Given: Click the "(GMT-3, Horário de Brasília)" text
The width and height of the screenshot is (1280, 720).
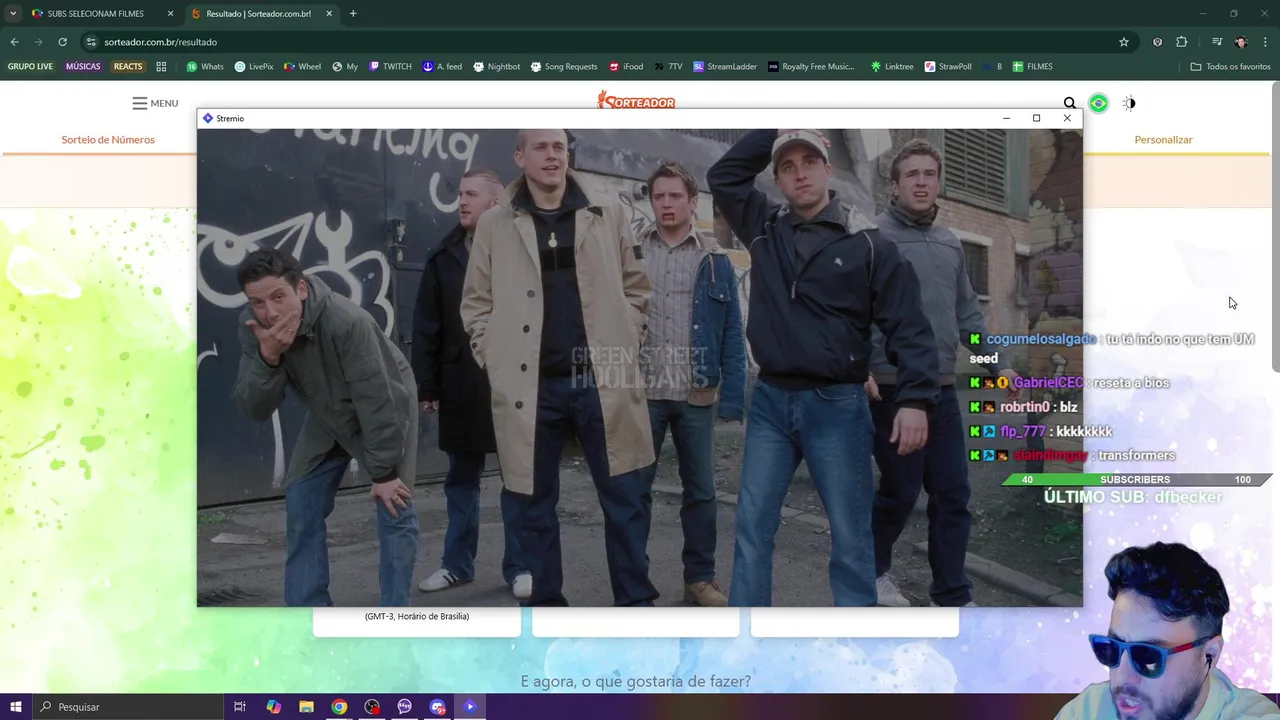Looking at the screenshot, I should (417, 616).
